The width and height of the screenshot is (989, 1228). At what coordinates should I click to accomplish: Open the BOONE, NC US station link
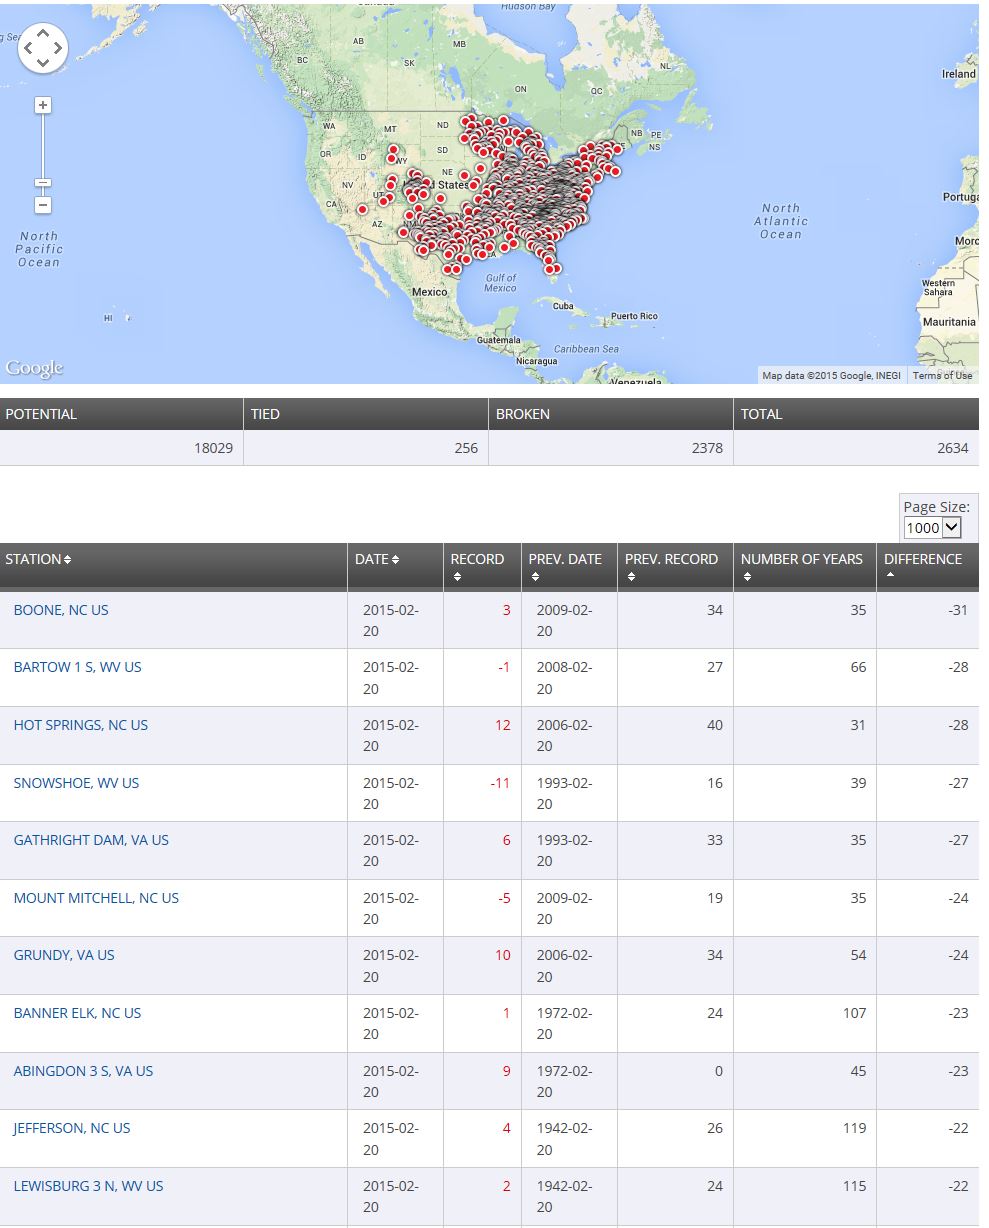61,610
